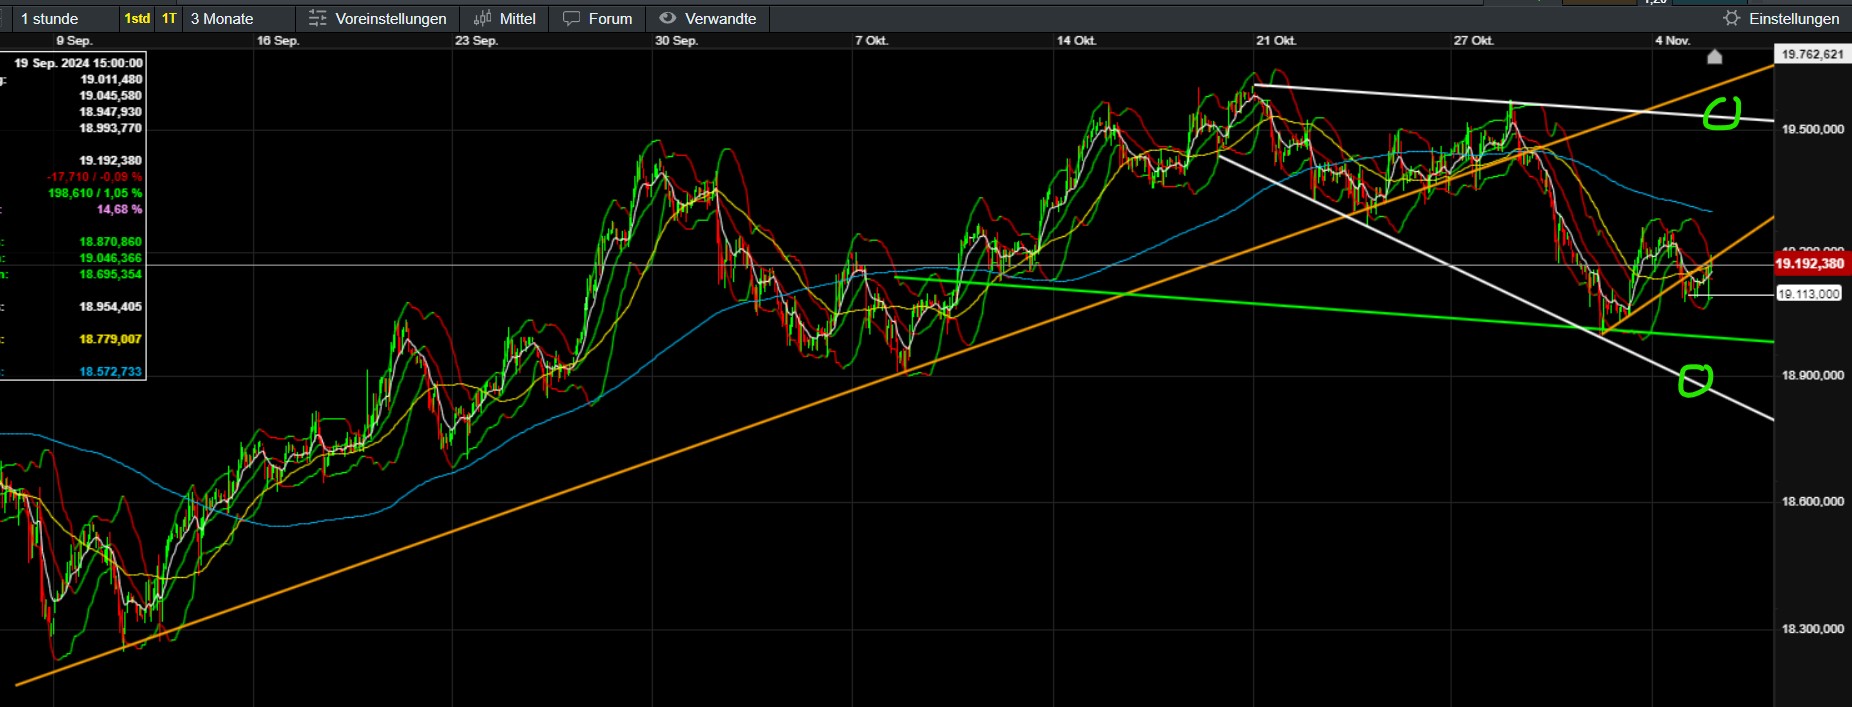The width and height of the screenshot is (1852, 707).
Task: Open the Voreinstellungen sliders icon
Action: 317,19
